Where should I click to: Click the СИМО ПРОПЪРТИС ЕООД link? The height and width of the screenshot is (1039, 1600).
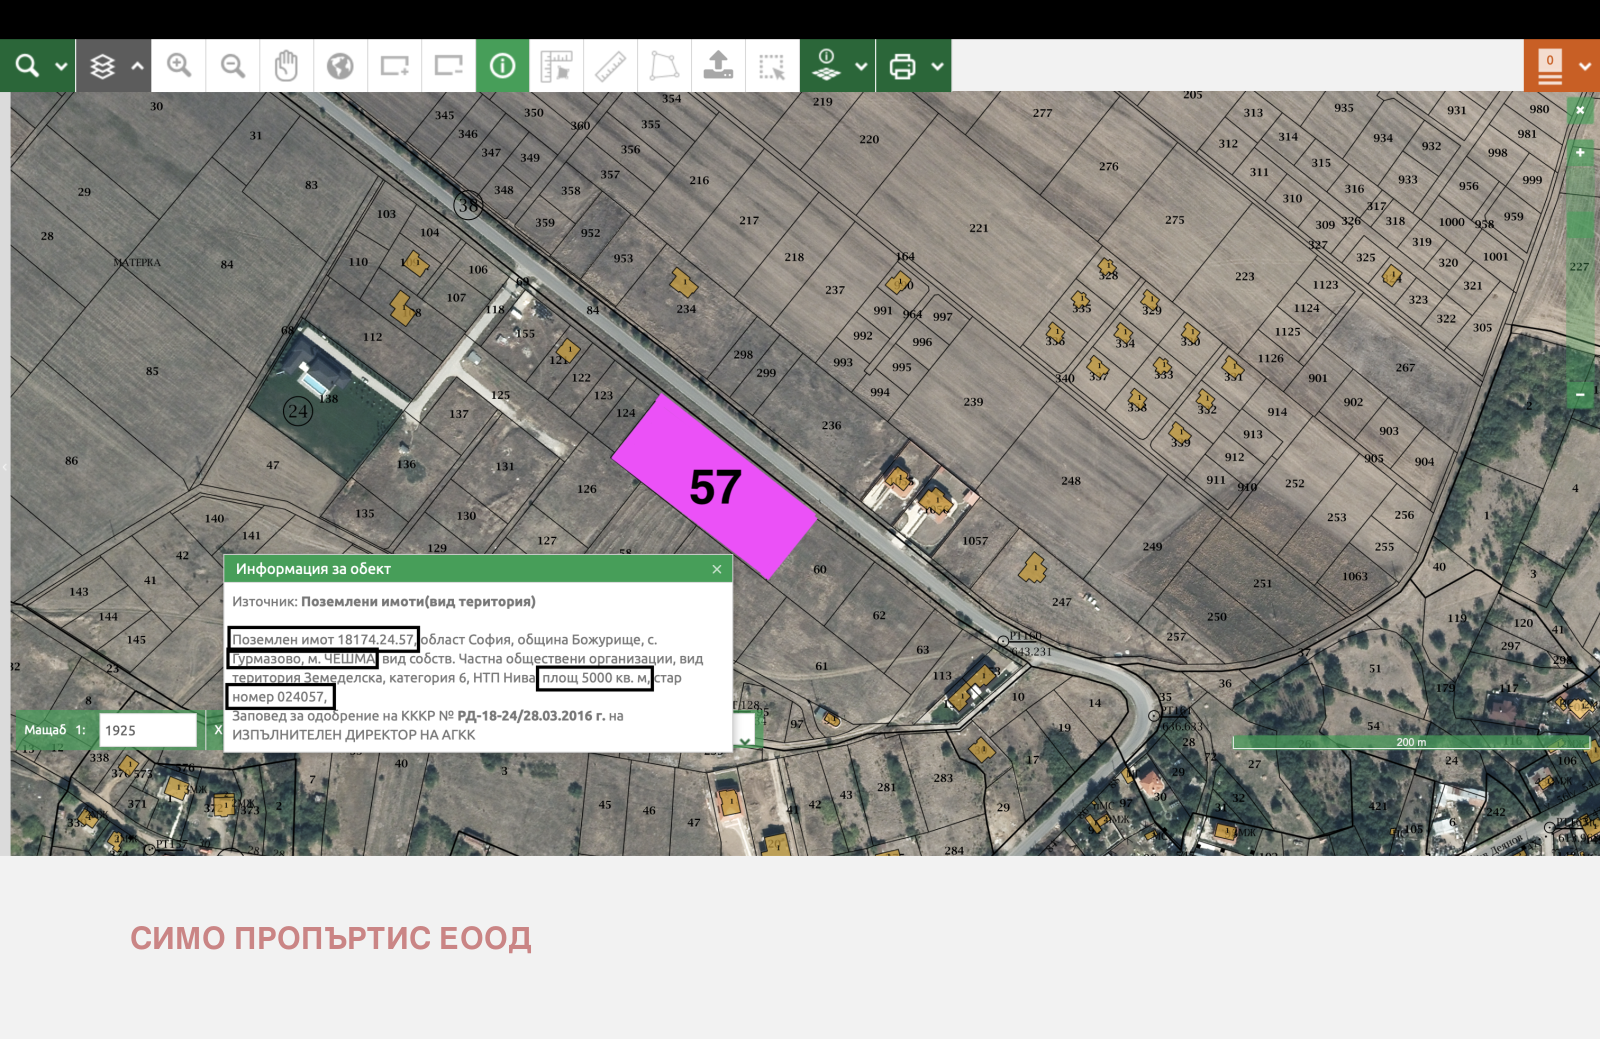331,938
